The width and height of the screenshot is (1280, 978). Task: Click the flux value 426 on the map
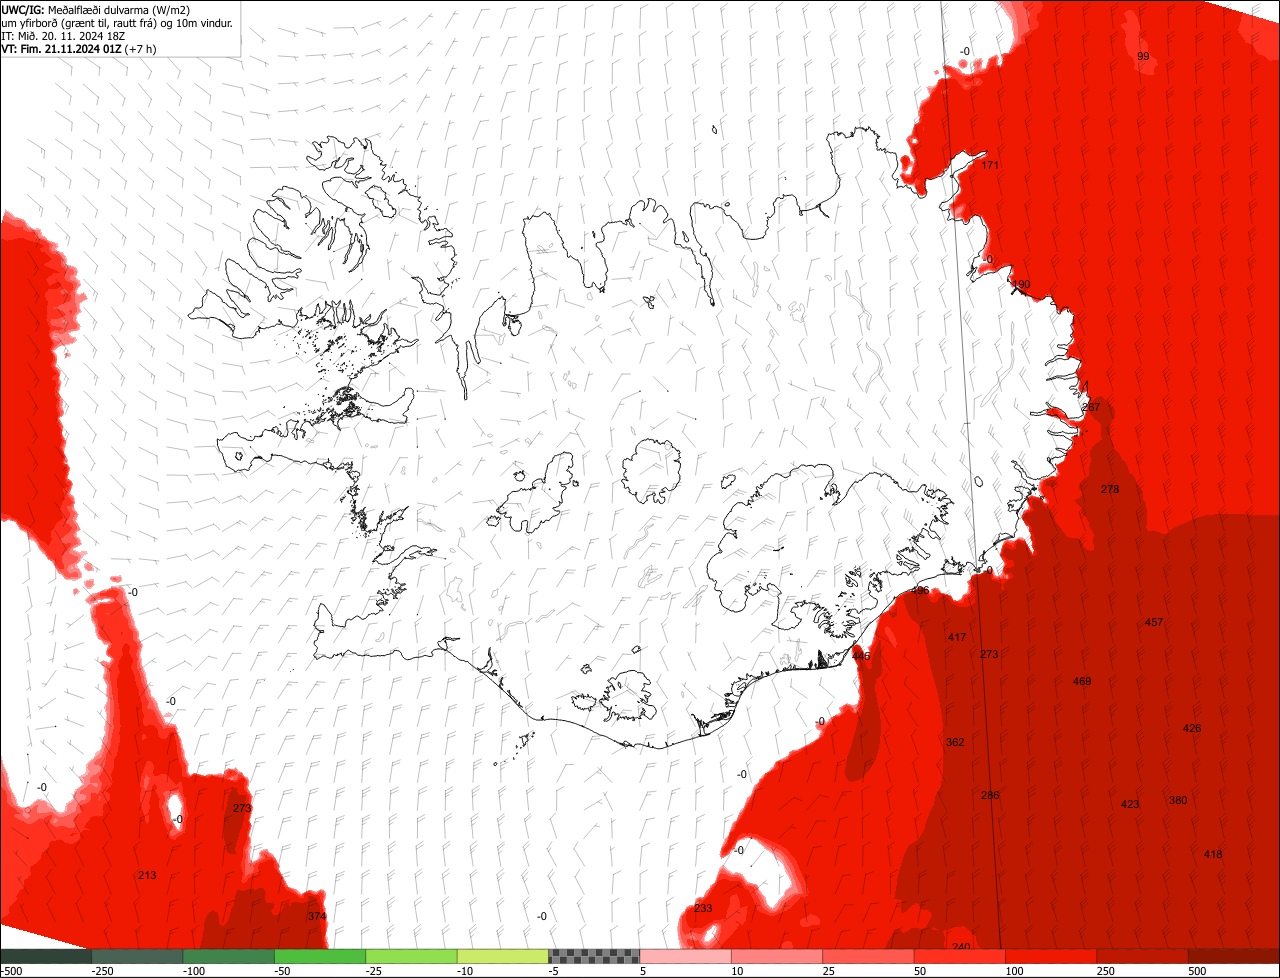coord(1192,728)
